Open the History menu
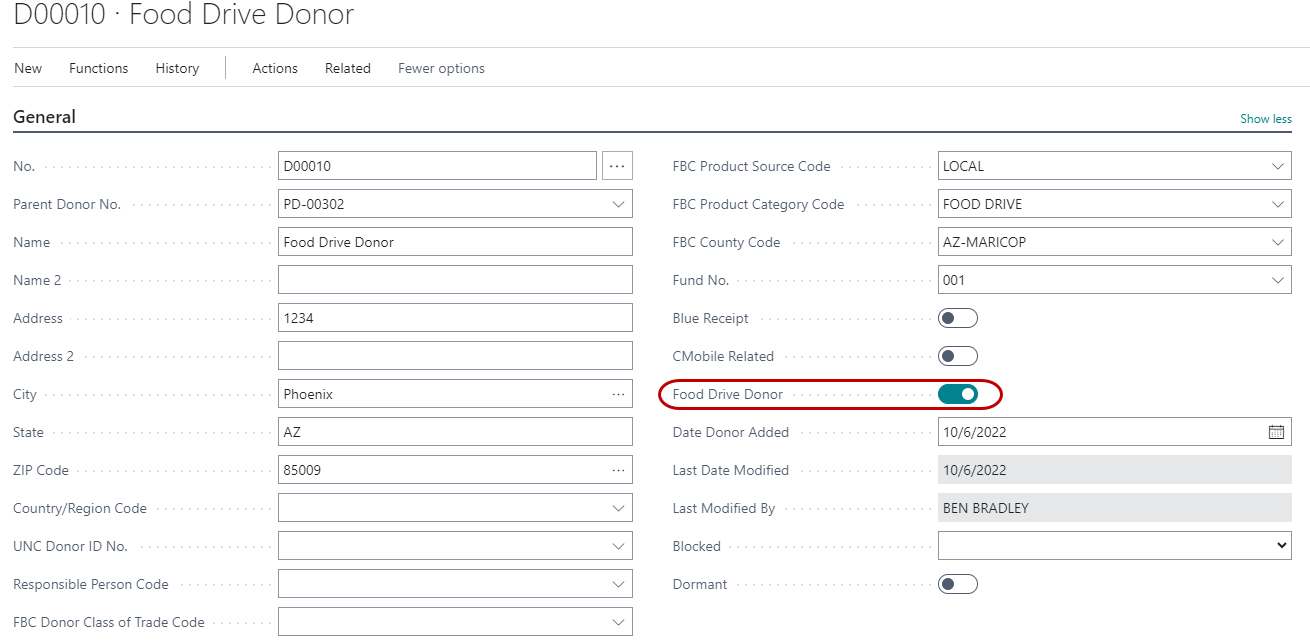Screen dimensions: 1310x641 pos(177,68)
